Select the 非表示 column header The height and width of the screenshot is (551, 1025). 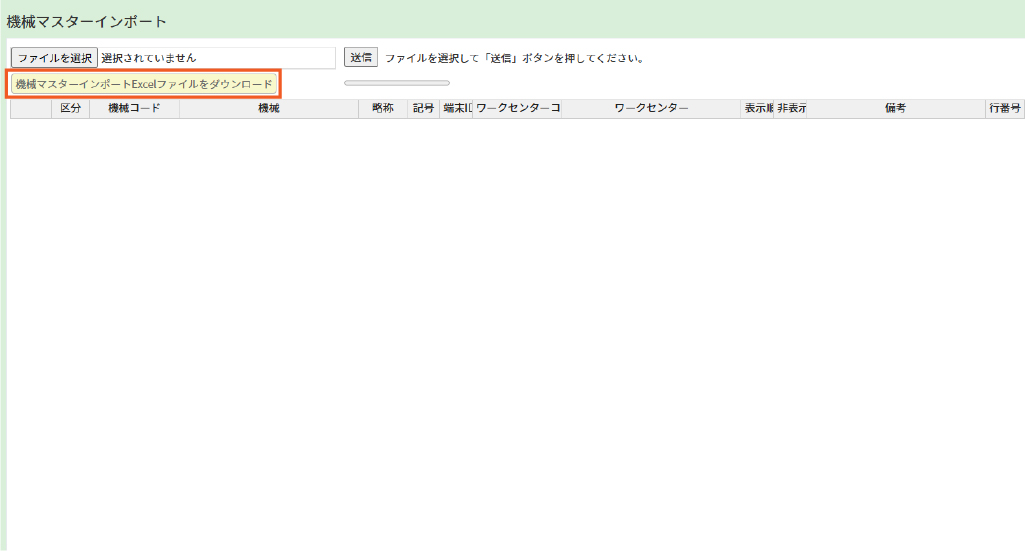point(791,108)
